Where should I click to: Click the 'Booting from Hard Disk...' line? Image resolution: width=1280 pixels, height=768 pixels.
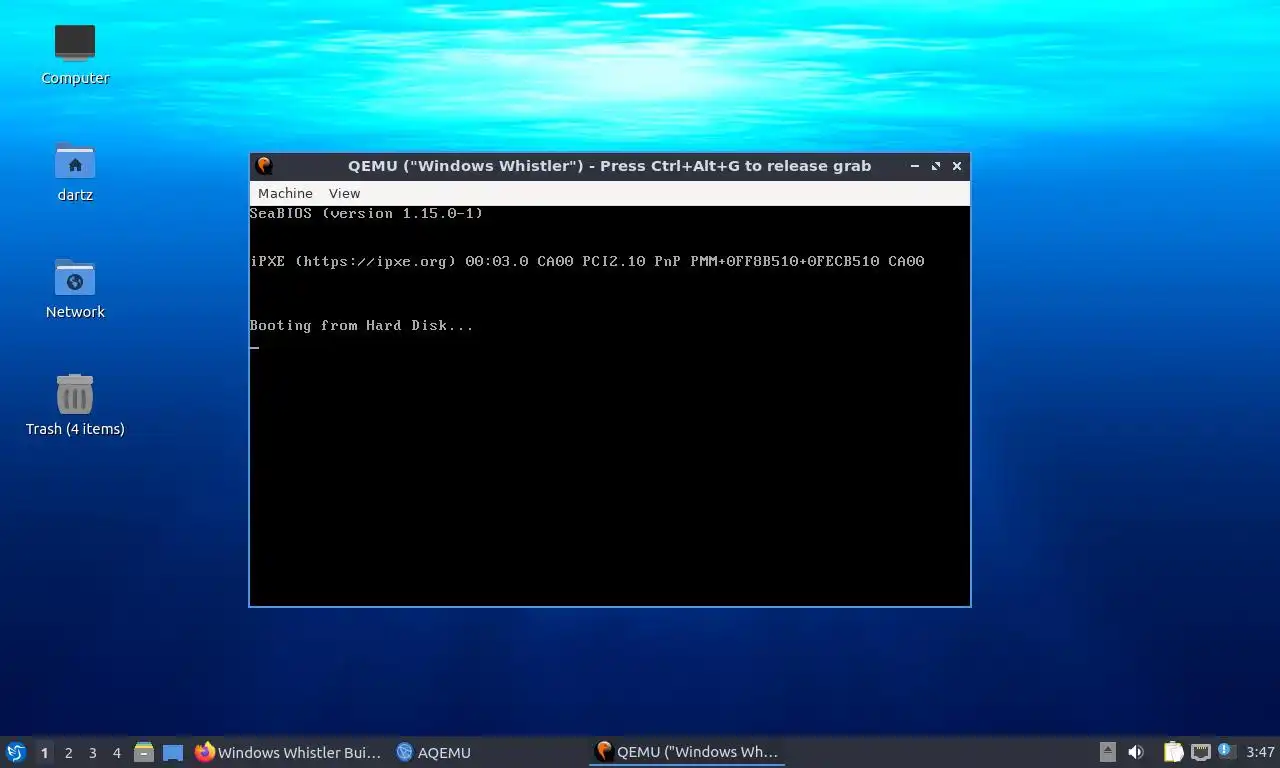(361, 325)
